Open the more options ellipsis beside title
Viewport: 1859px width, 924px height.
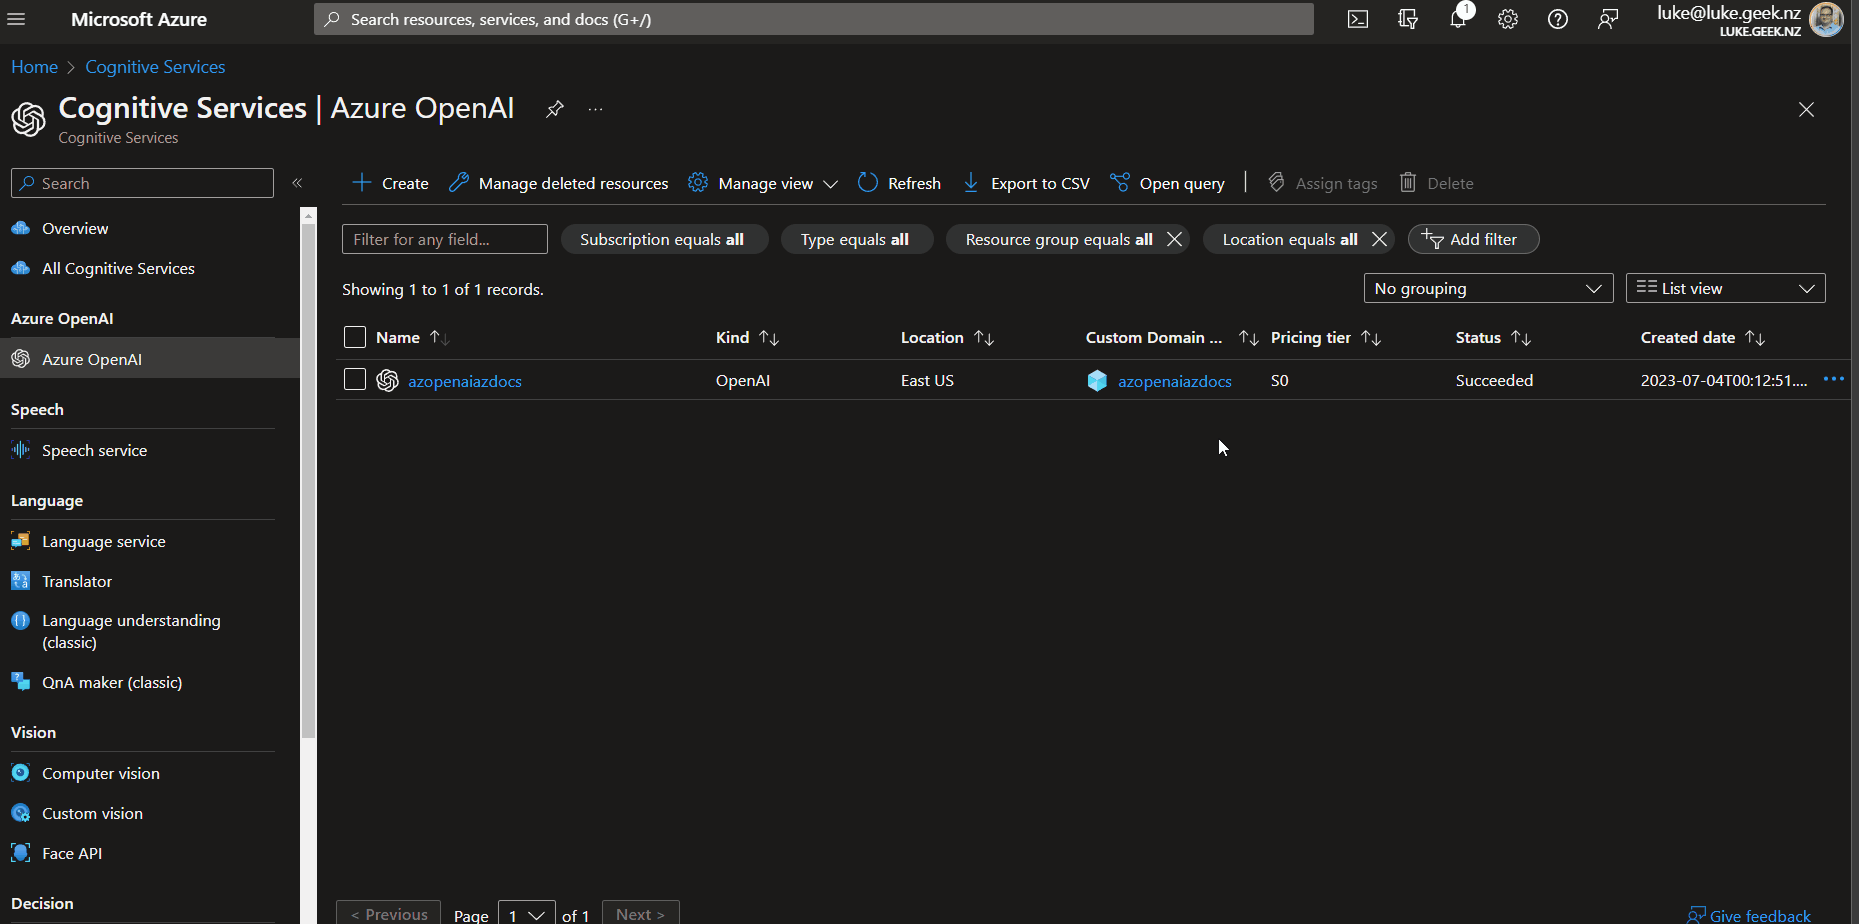596,109
